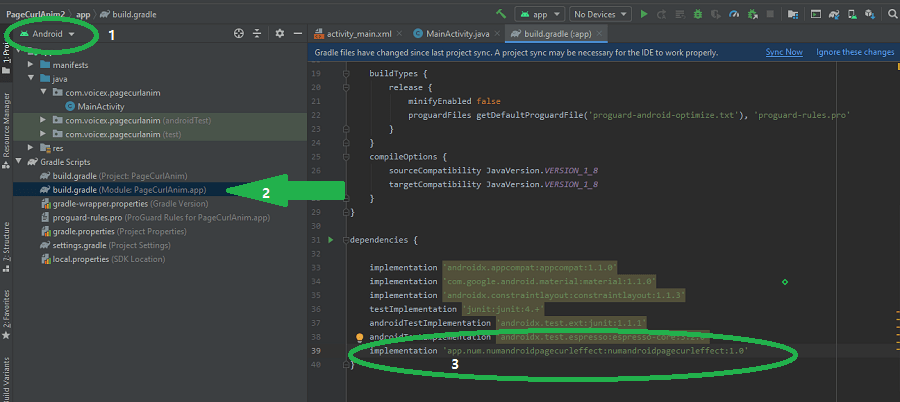Click Apply Changes and Restart Activity icon

[662, 14]
